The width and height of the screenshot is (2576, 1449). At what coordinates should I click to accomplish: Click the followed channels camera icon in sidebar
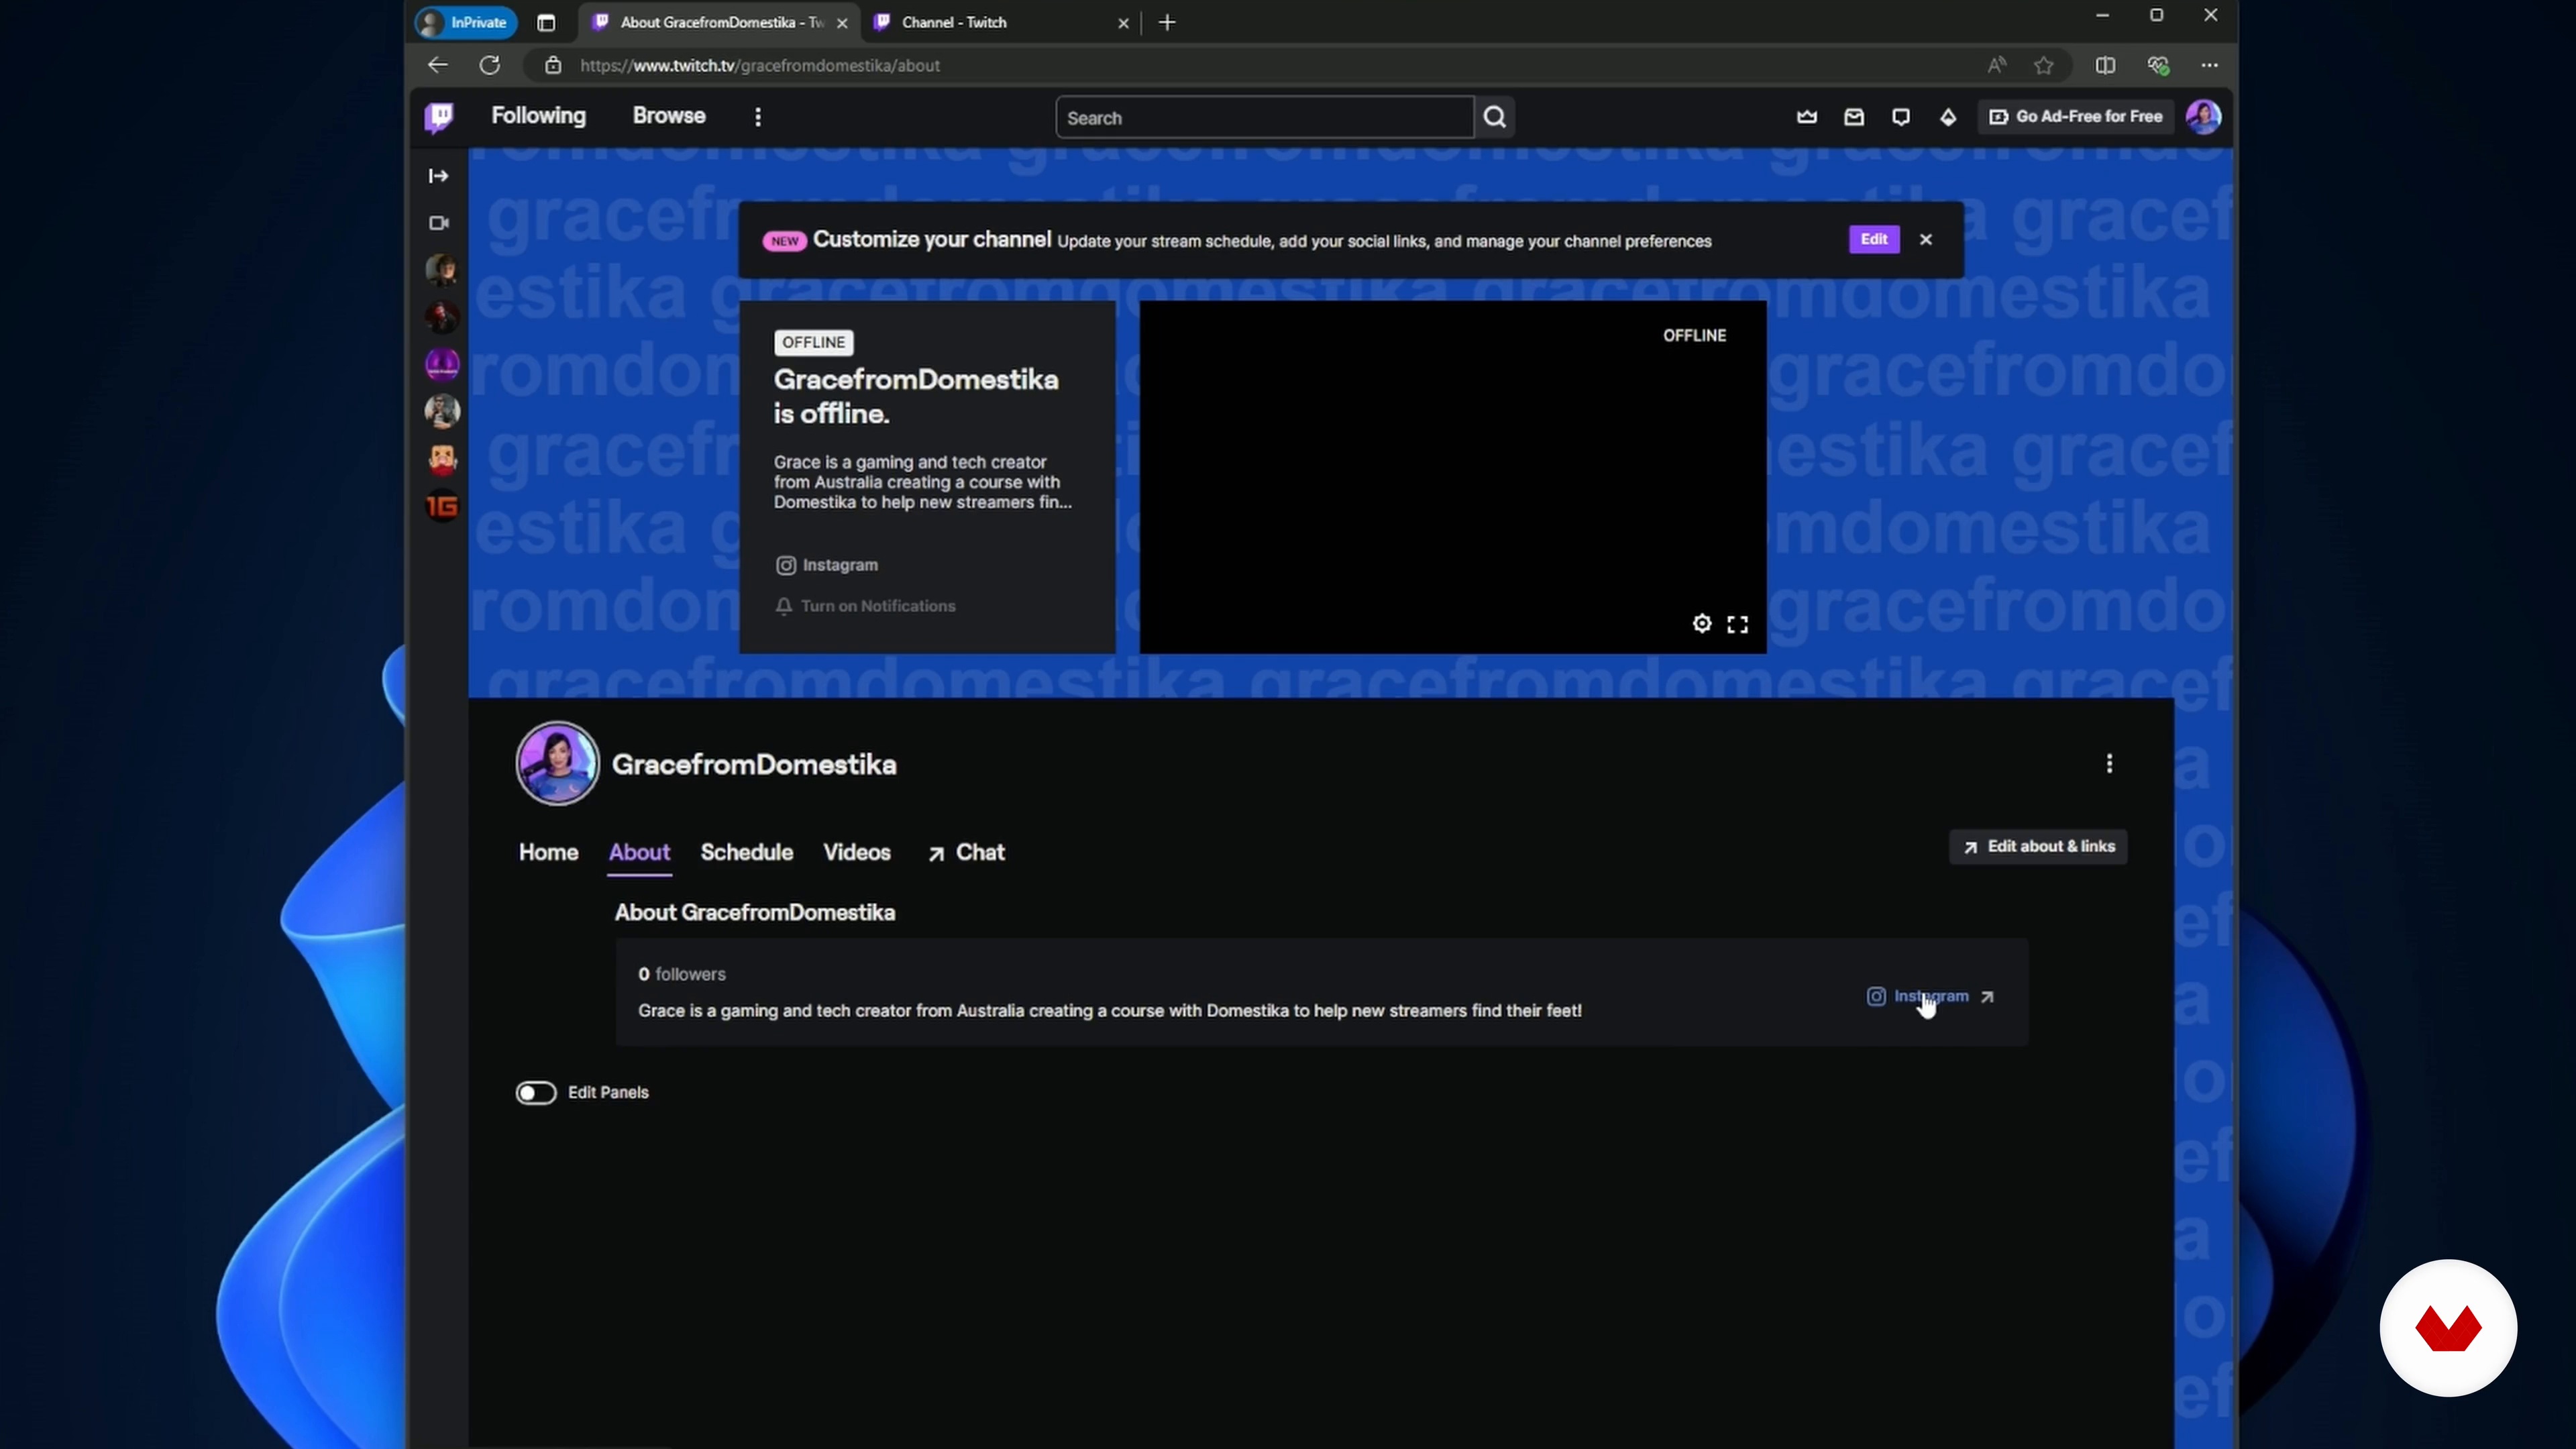[x=439, y=223]
